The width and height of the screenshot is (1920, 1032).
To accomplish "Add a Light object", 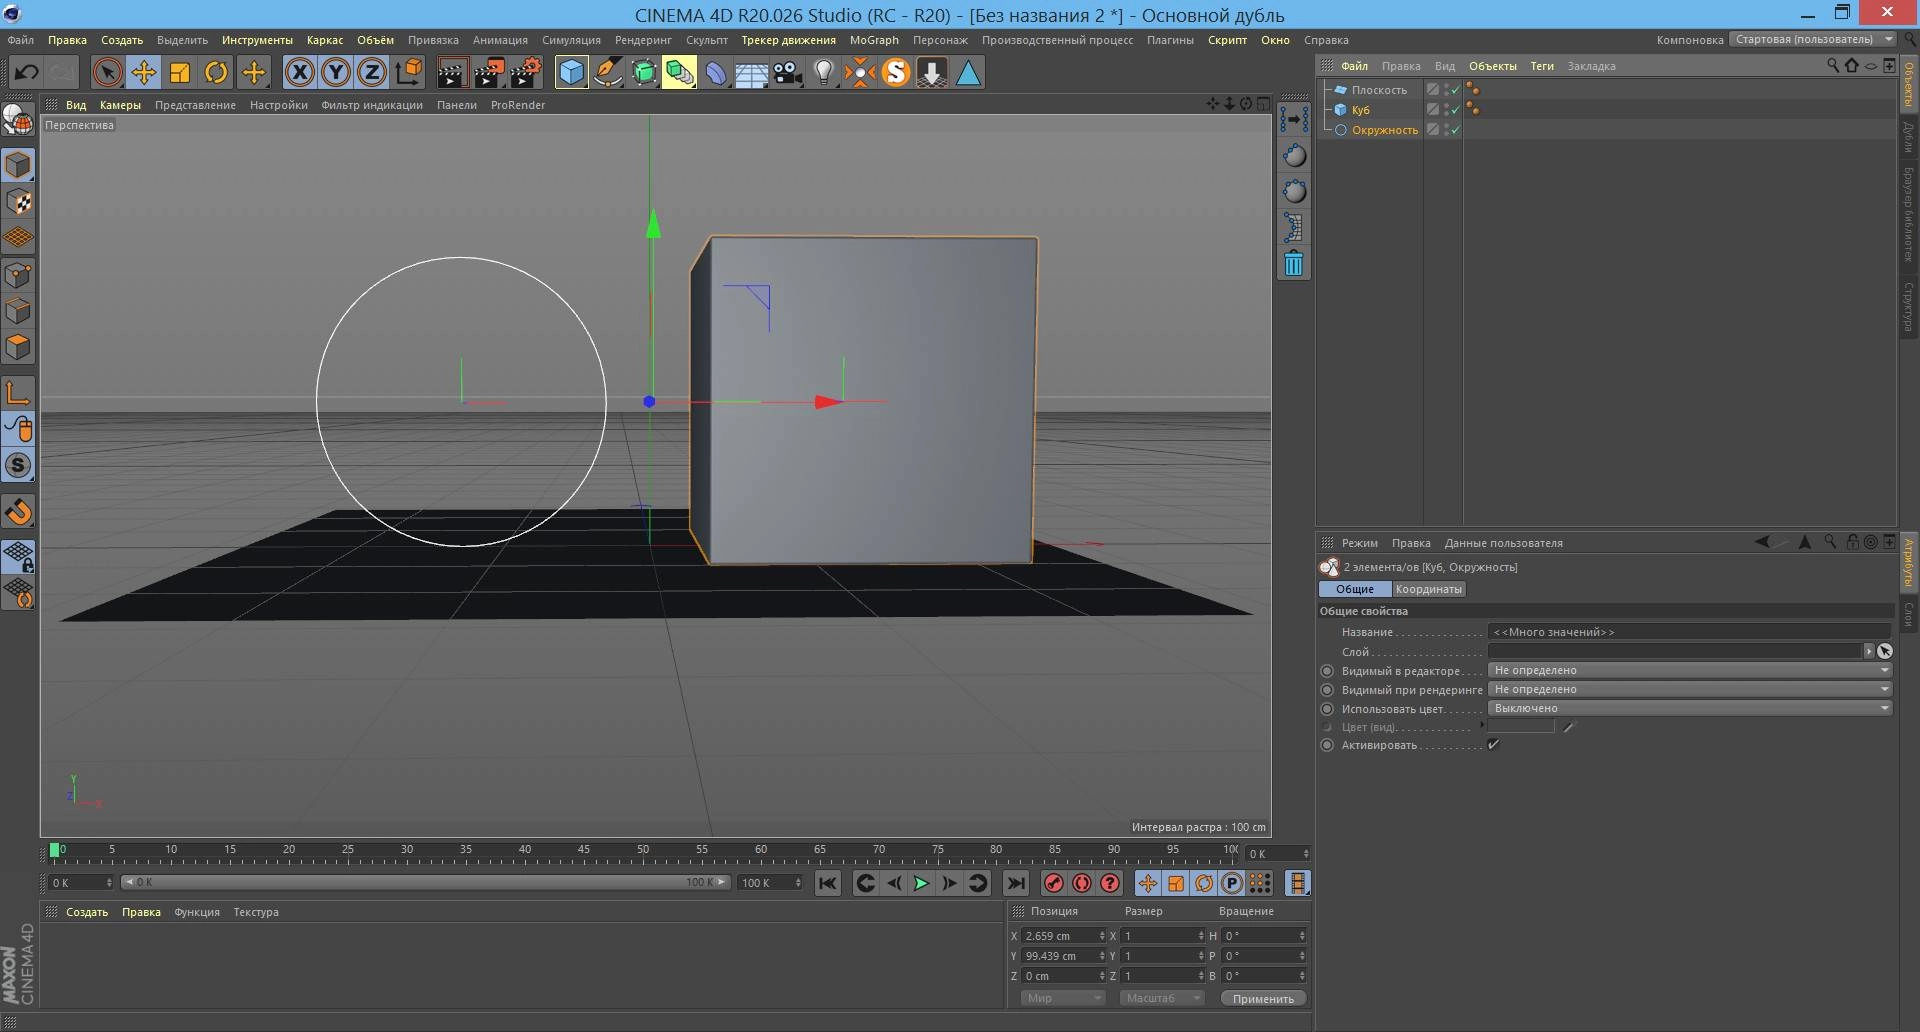I will pos(824,72).
